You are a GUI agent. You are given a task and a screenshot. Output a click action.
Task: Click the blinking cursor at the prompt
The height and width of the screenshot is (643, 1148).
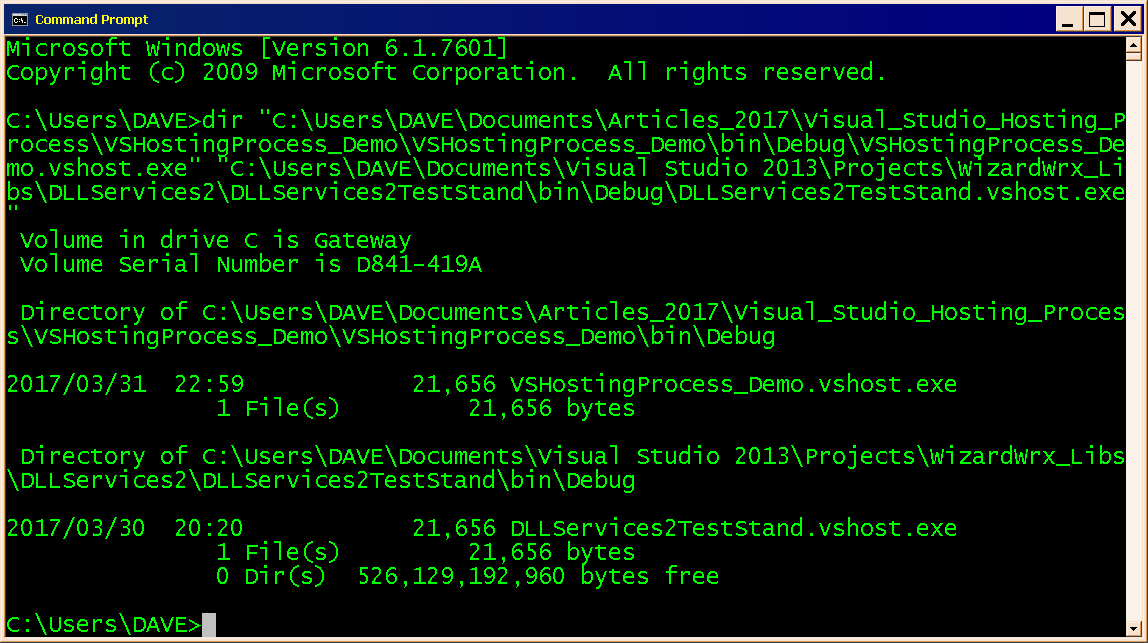click(209, 625)
